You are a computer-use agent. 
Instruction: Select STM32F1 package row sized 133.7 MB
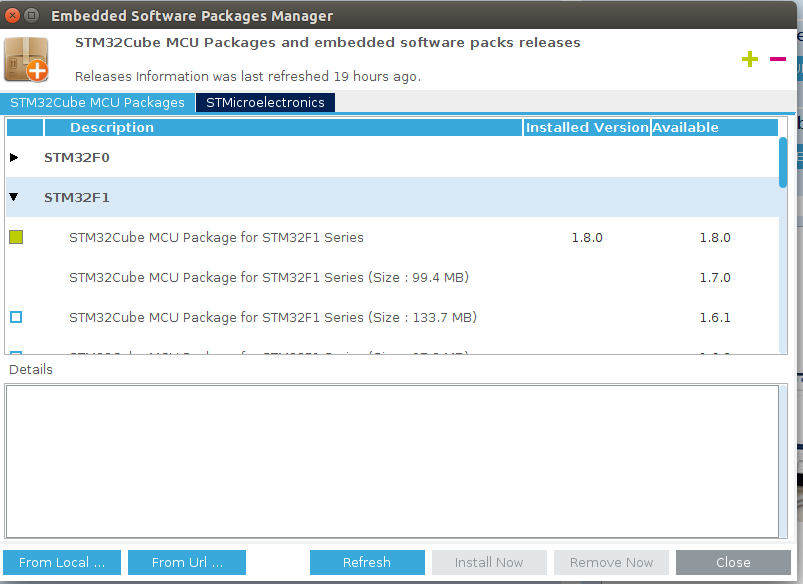392,317
